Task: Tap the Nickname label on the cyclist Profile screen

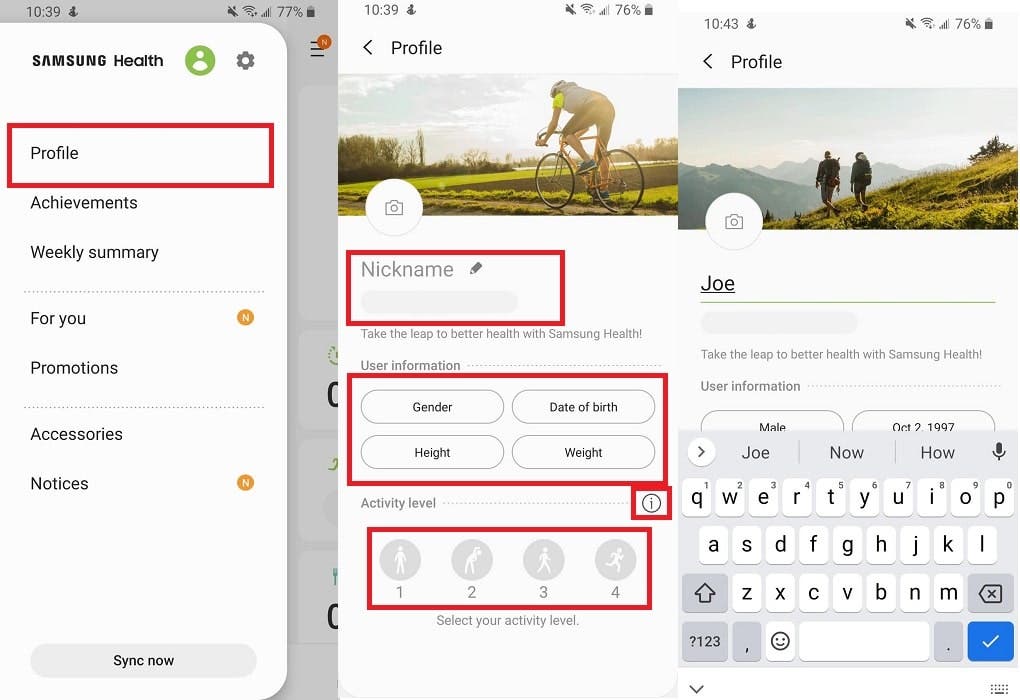Action: pyautogui.click(x=407, y=269)
